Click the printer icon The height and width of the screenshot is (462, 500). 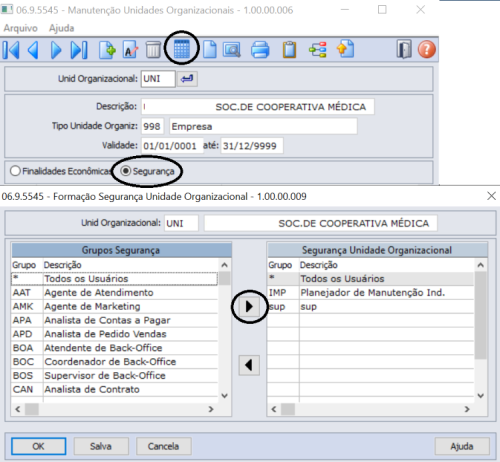[x=260, y=50]
